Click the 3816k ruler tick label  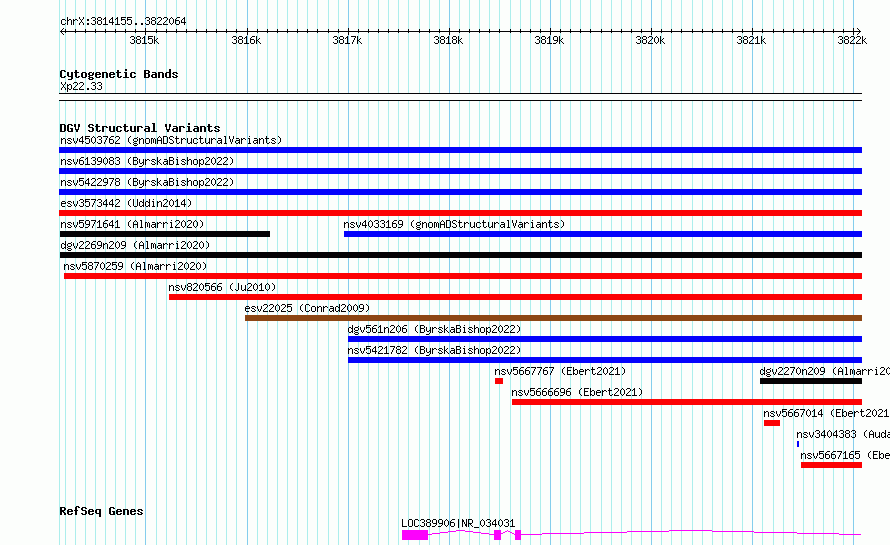coord(246,40)
